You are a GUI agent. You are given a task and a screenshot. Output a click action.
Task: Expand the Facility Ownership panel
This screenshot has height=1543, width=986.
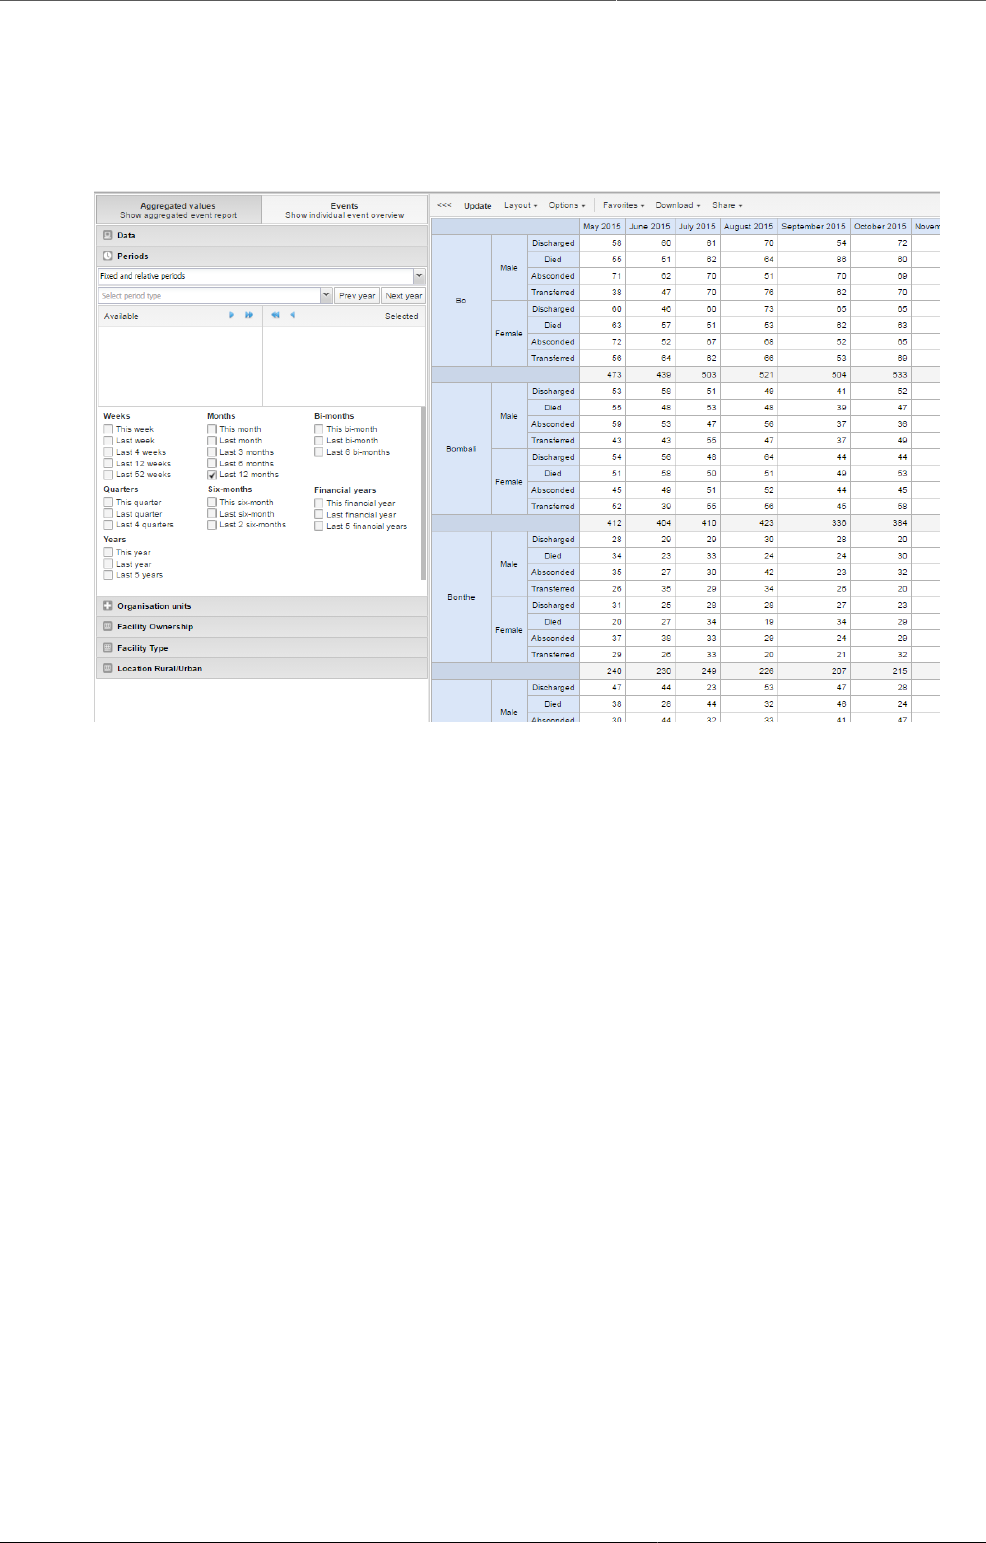click(262, 627)
